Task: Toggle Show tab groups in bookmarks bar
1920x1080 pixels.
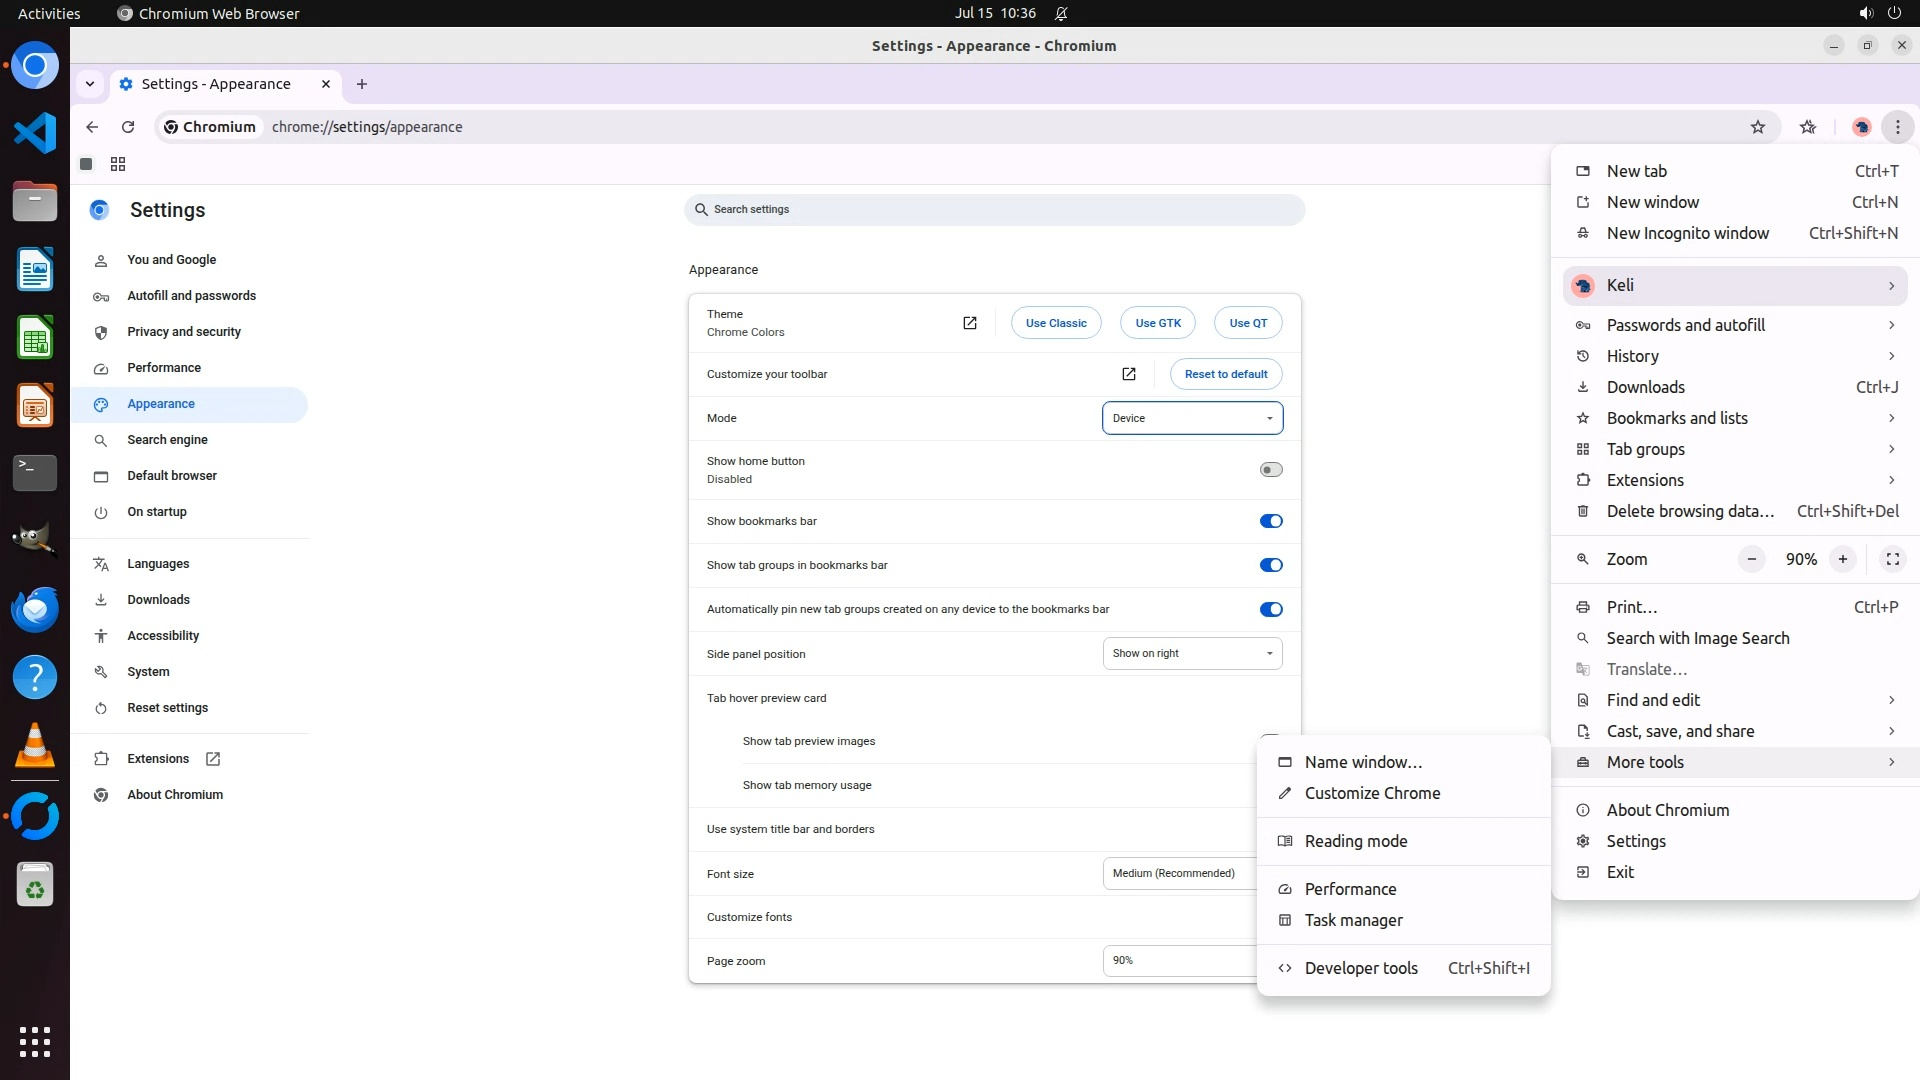Action: click(1270, 565)
